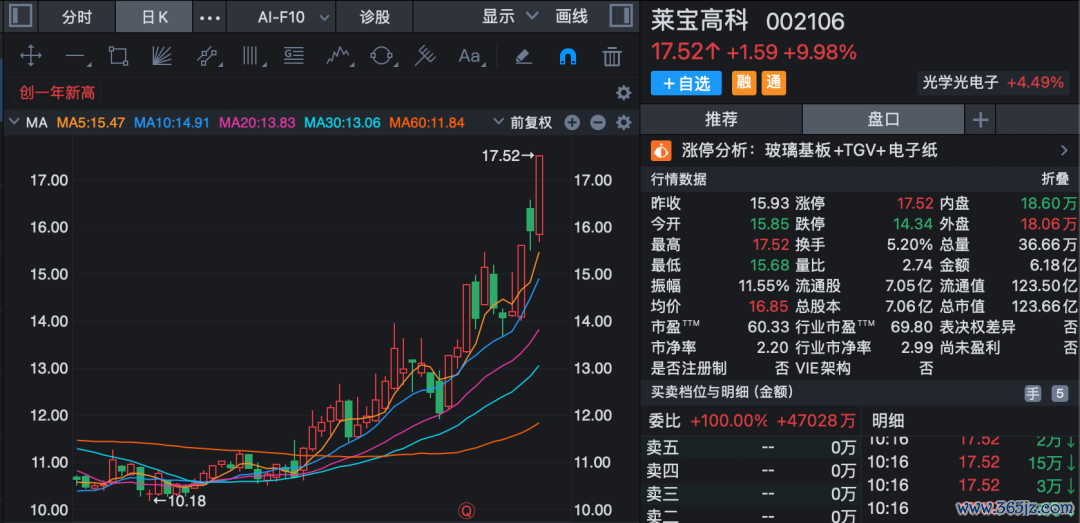Switch to the 分时 intraday tab
This screenshot has height=523, width=1080.
coord(76,17)
